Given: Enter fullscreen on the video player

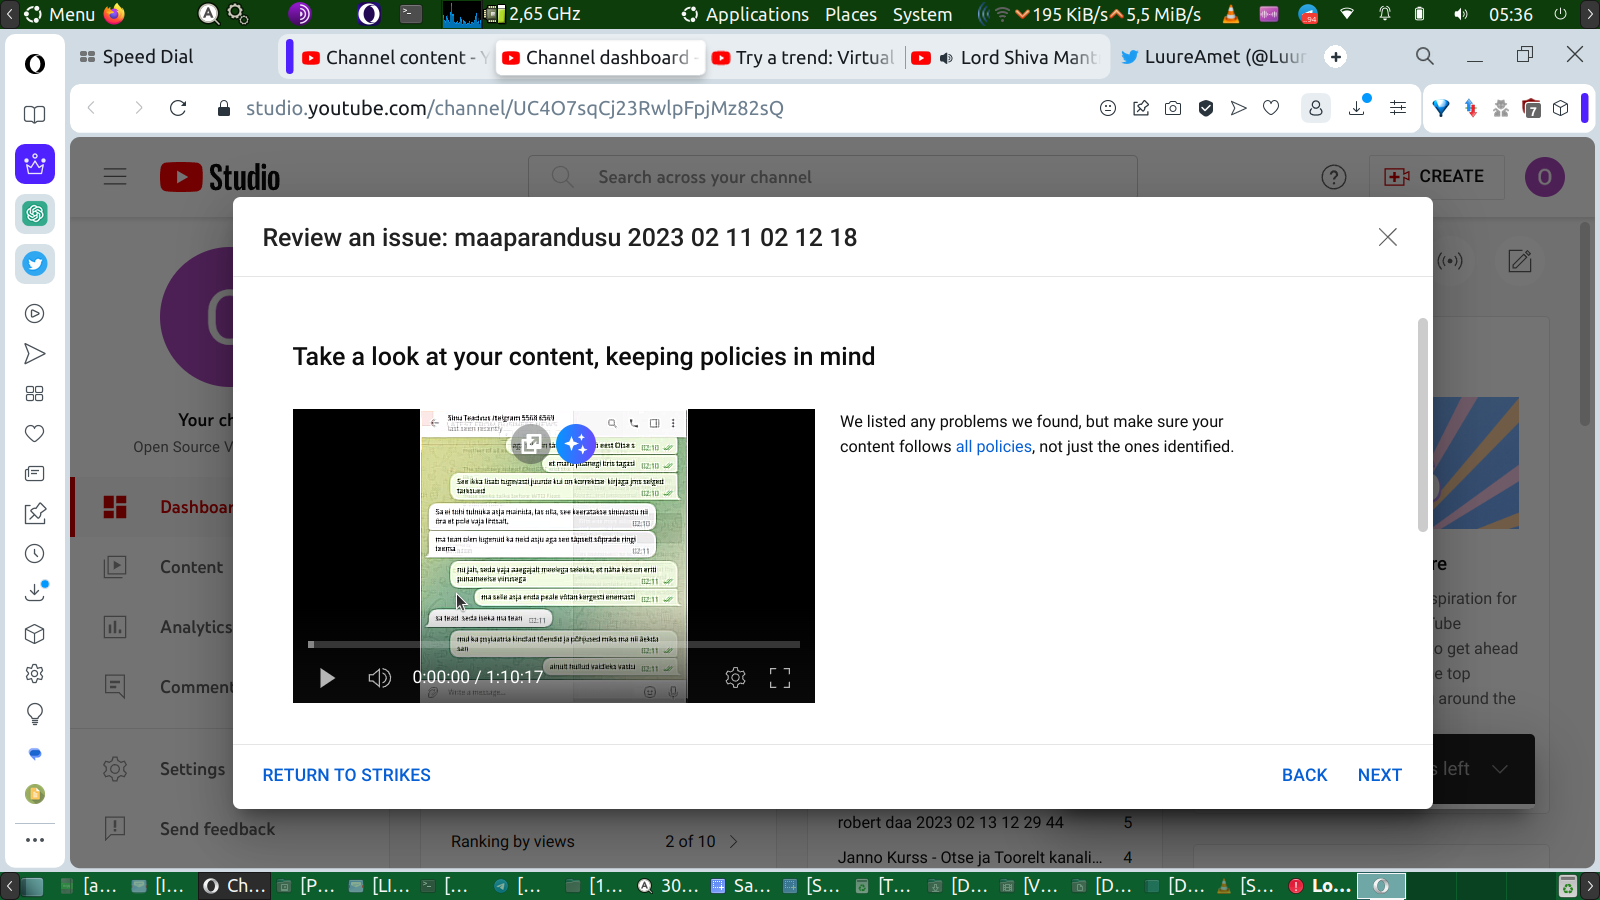Looking at the screenshot, I should tap(780, 678).
